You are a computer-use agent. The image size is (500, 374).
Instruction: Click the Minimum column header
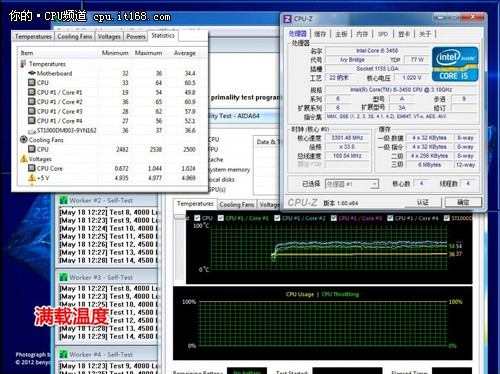pyautogui.click(x=115, y=53)
